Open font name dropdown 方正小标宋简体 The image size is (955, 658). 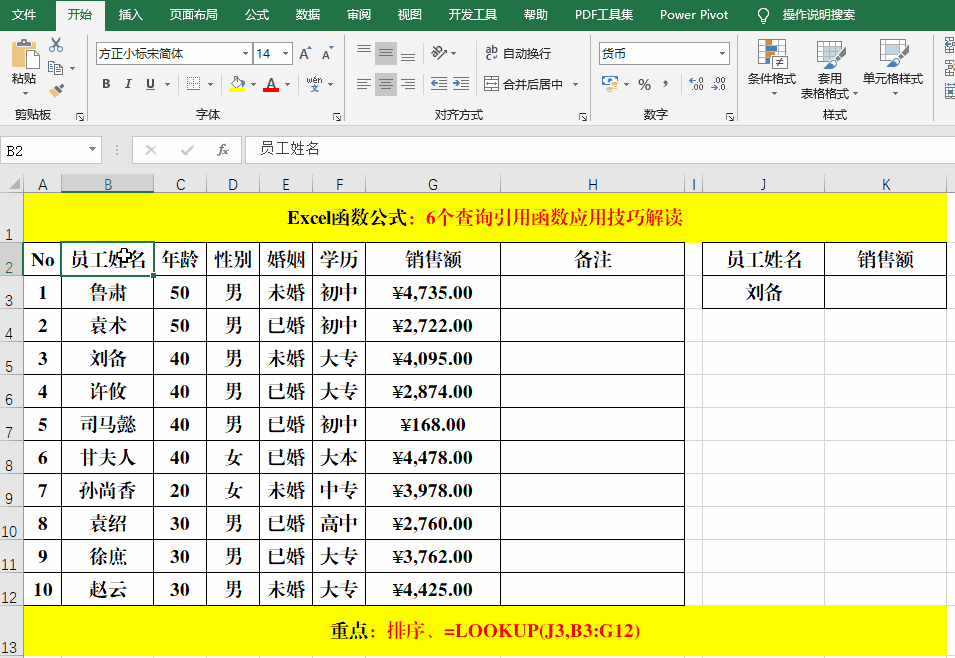coord(245,54)
